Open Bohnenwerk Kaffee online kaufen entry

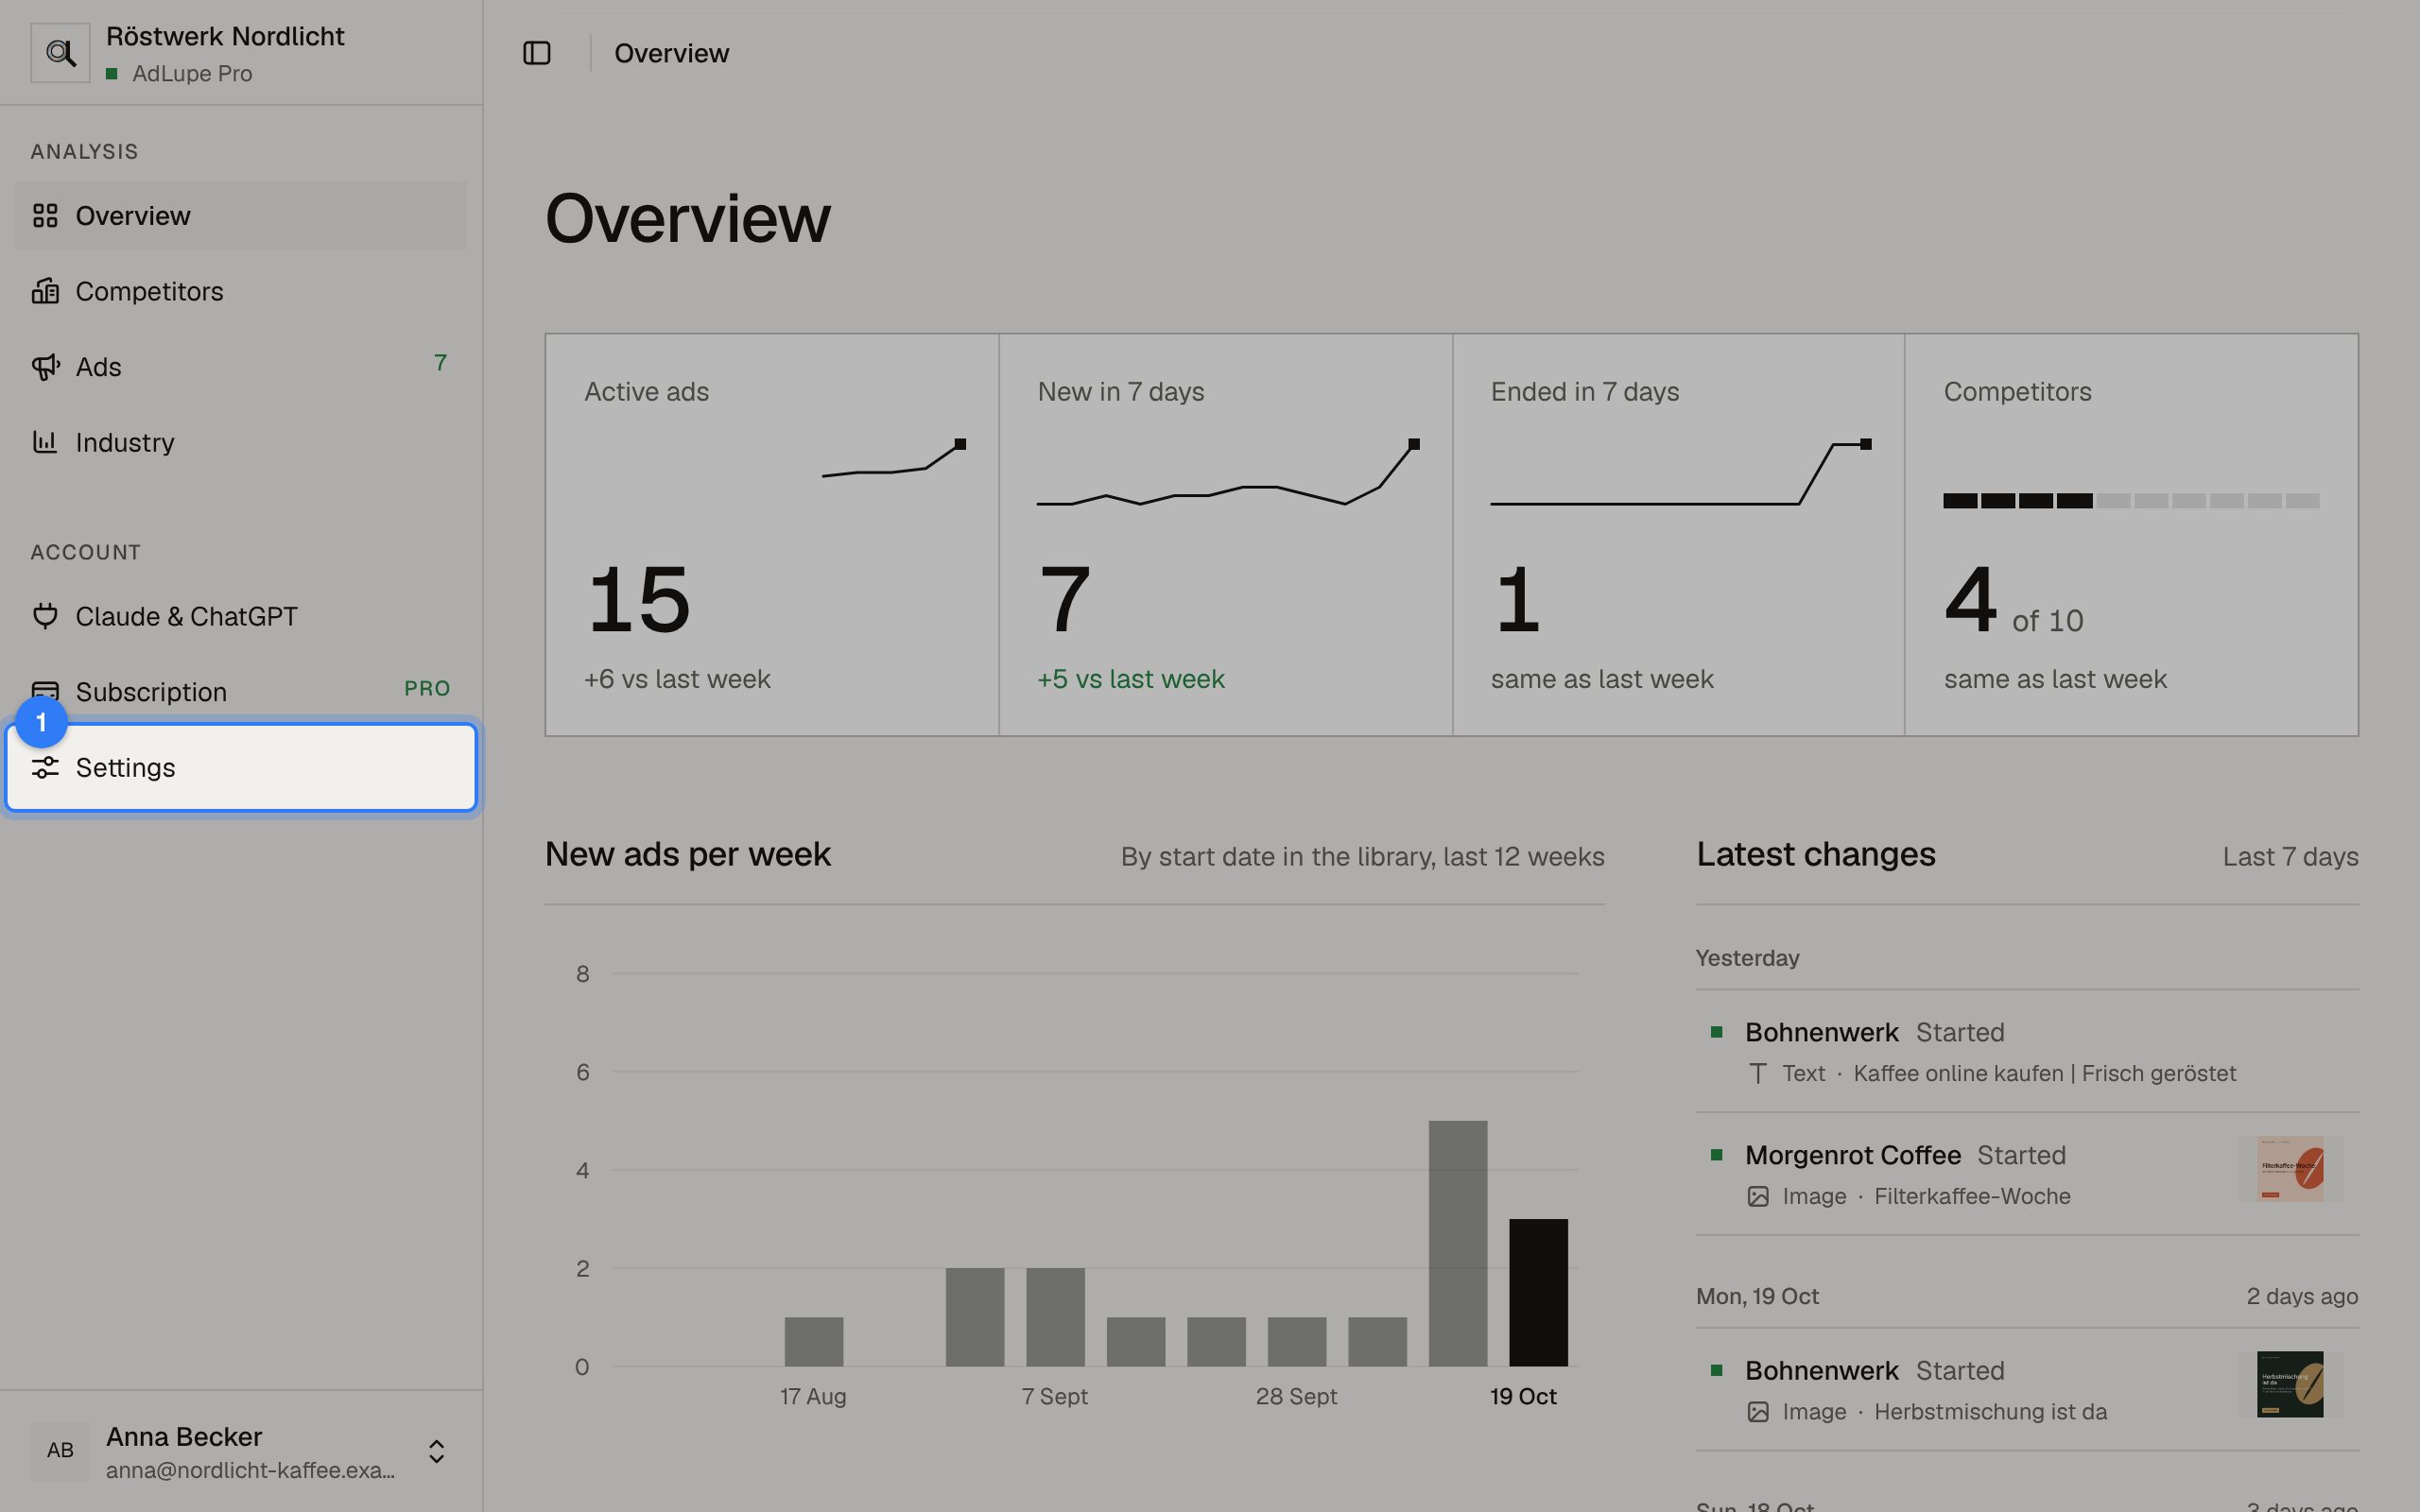(x=2027, y=1051)
